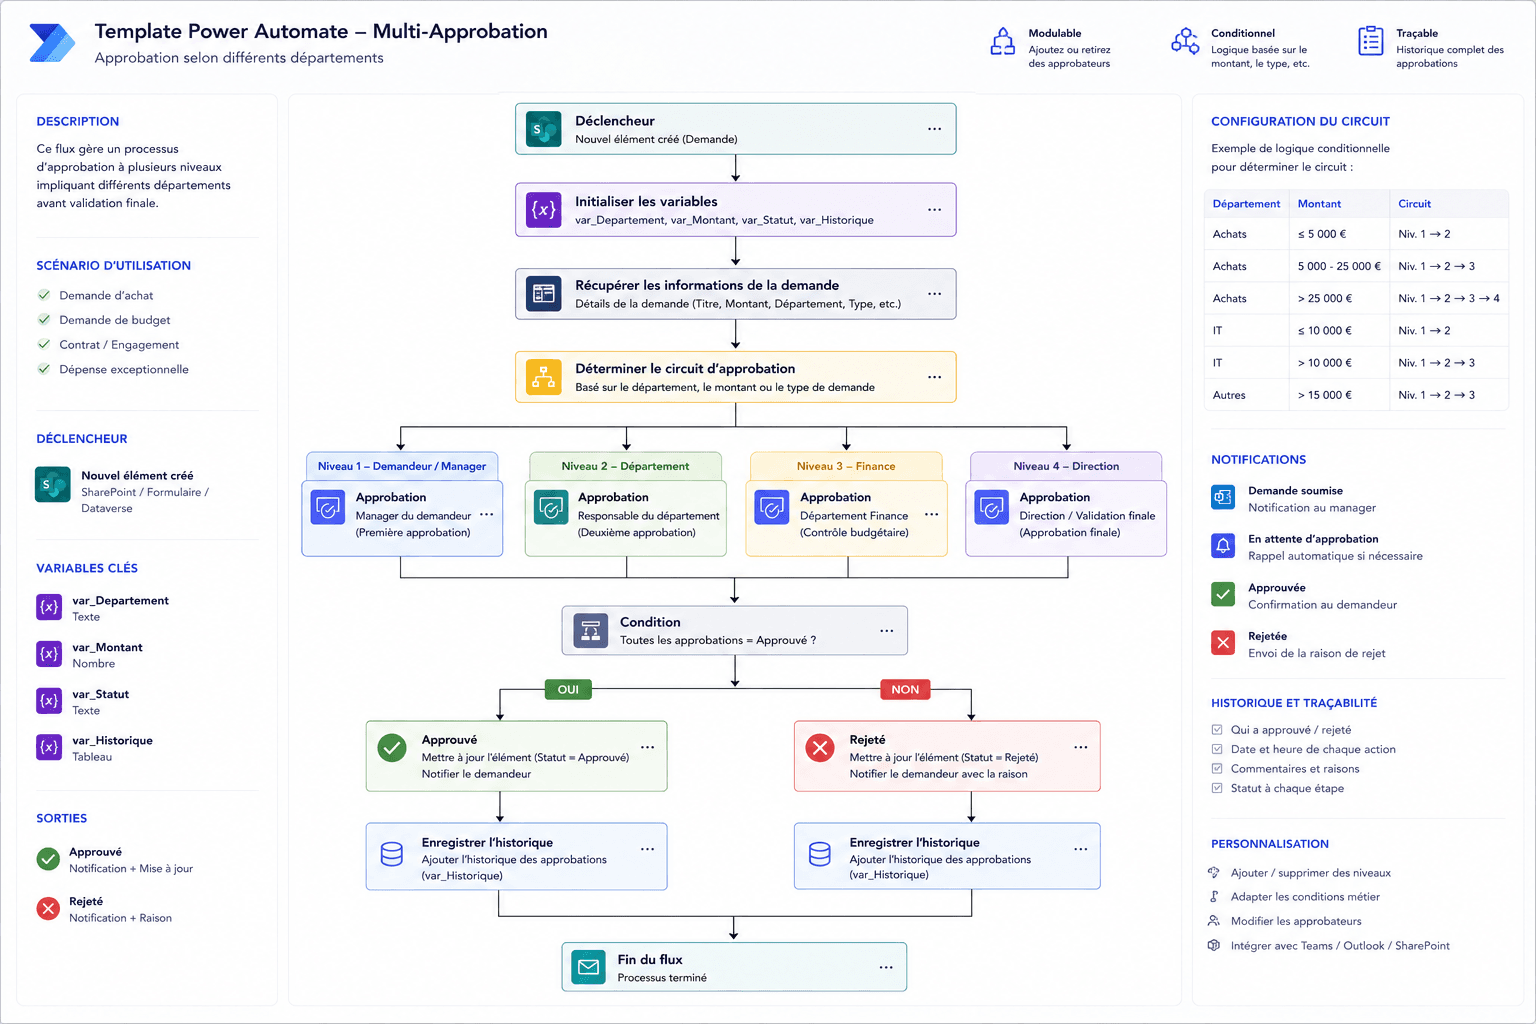Click the red Rejeté icon under Sorties
The height and width of the screenshot is (1024, 1536).
(48, 908)
